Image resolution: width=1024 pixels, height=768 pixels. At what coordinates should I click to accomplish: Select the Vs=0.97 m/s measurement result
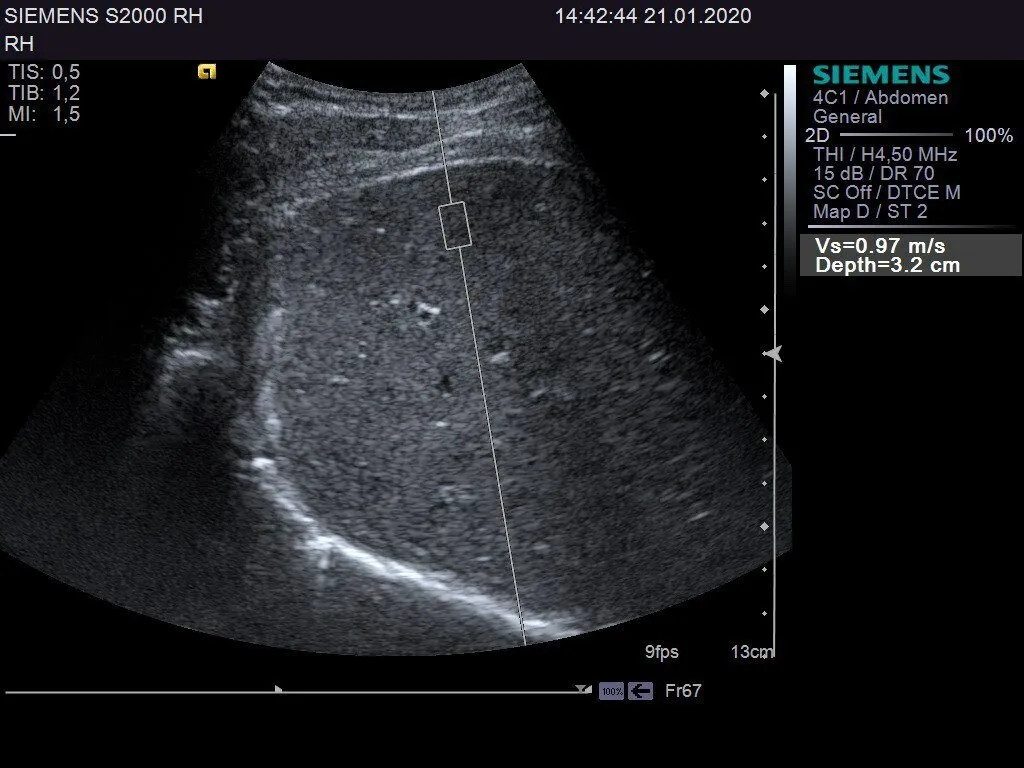pyautogui.click(x=880, y=246)
